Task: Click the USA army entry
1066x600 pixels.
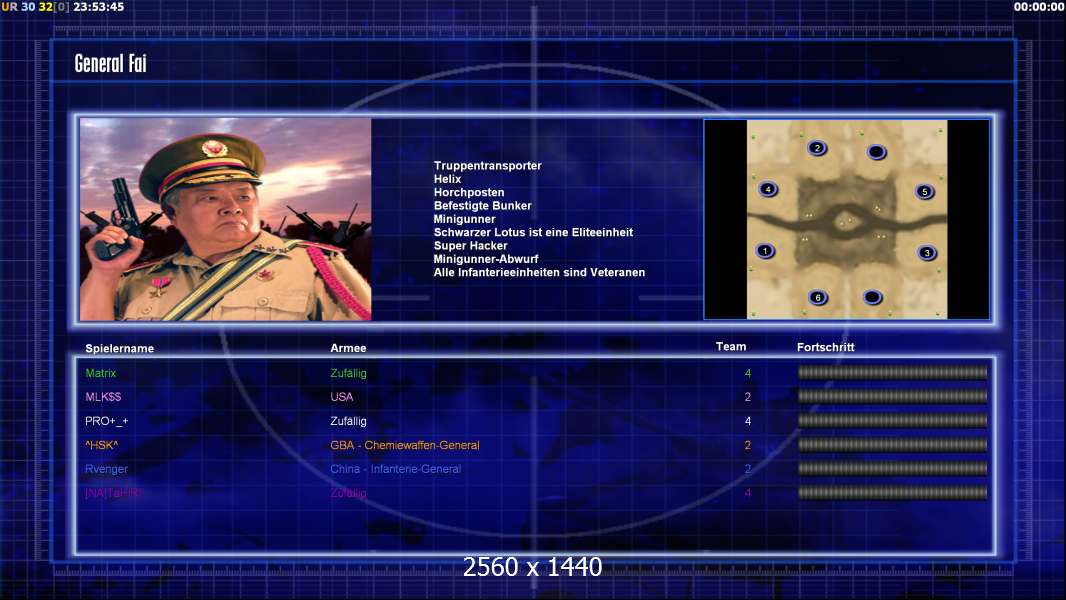Action: (341, 397)
